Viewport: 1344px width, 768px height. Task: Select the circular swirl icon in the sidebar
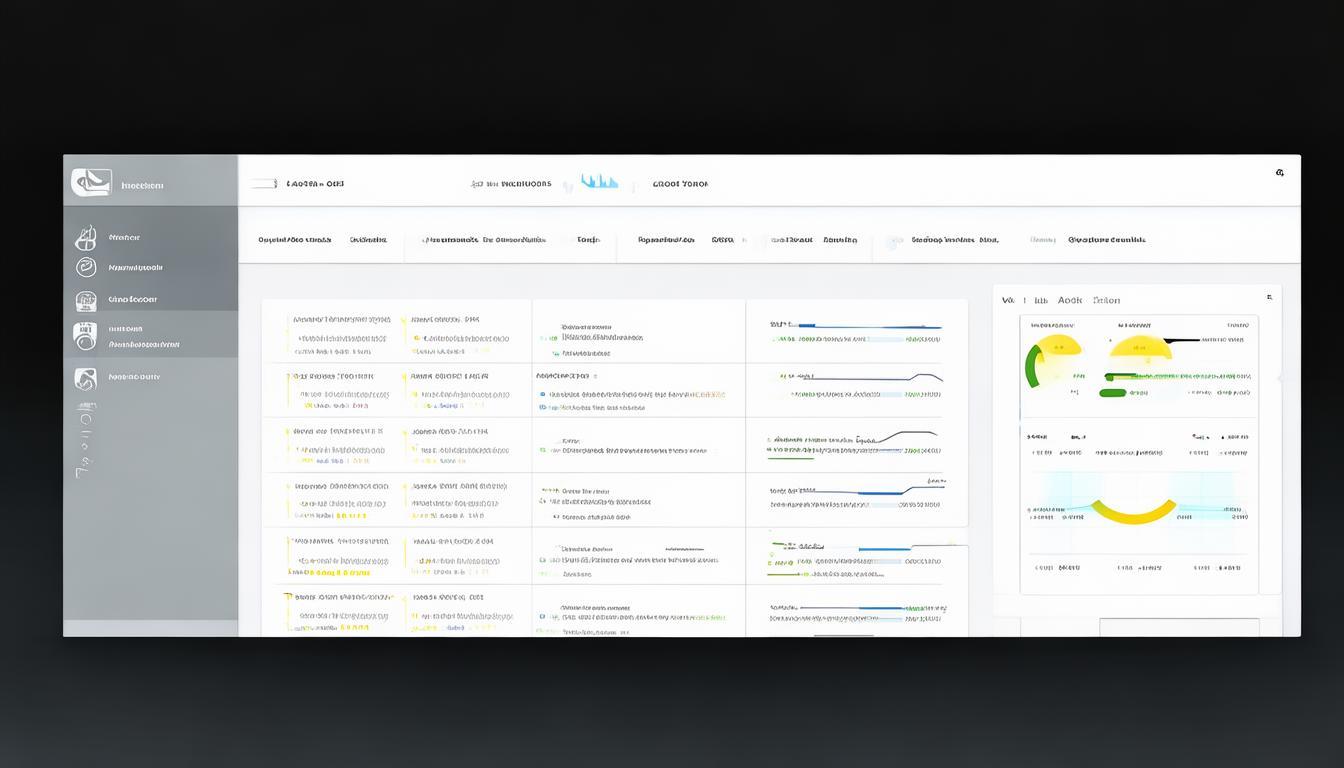(87, 267)
